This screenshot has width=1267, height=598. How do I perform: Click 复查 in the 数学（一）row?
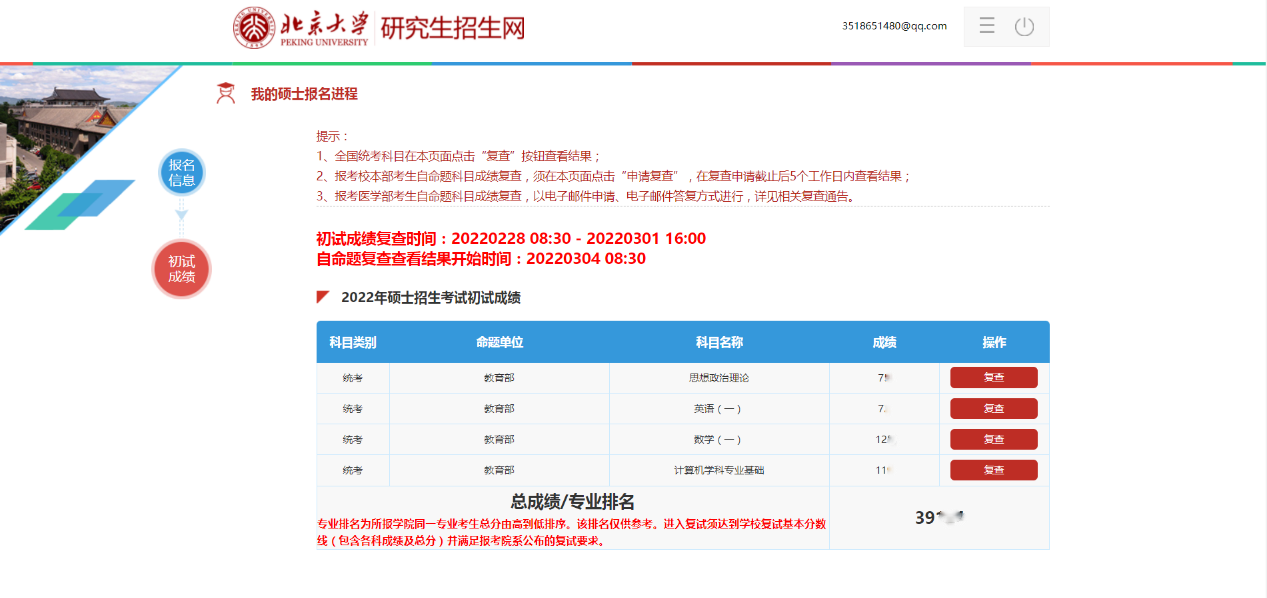(993, 439)
